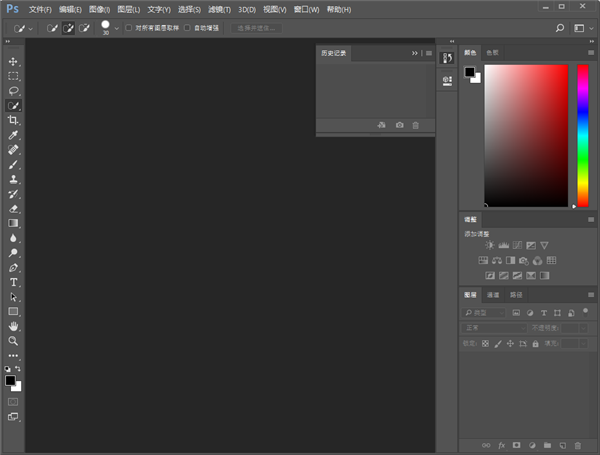Select the Eyedropper tool
Image resolution: width=600 pixels, height=455 pixels.
pyautogui.click(x=14, y=134)
